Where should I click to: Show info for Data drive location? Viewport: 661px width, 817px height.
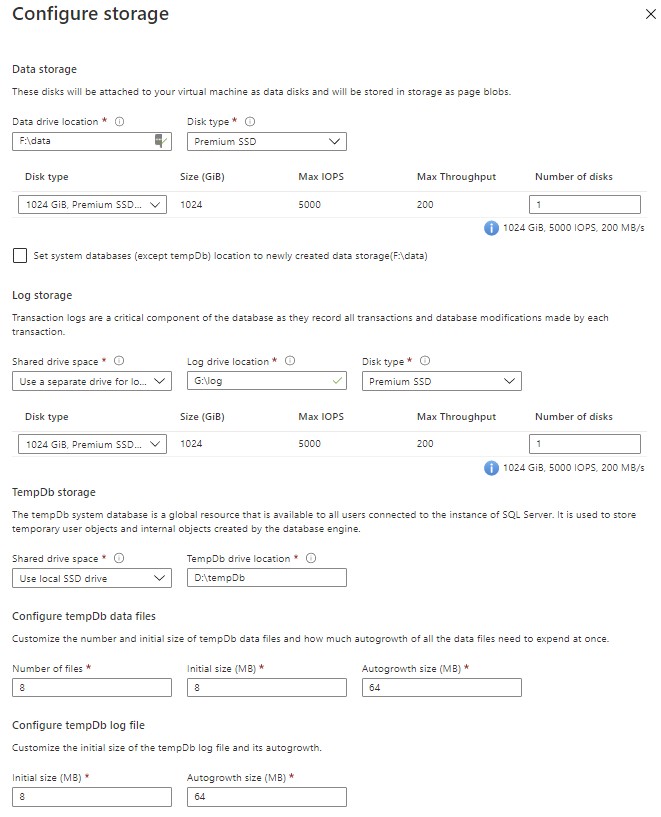pos(119,121)
